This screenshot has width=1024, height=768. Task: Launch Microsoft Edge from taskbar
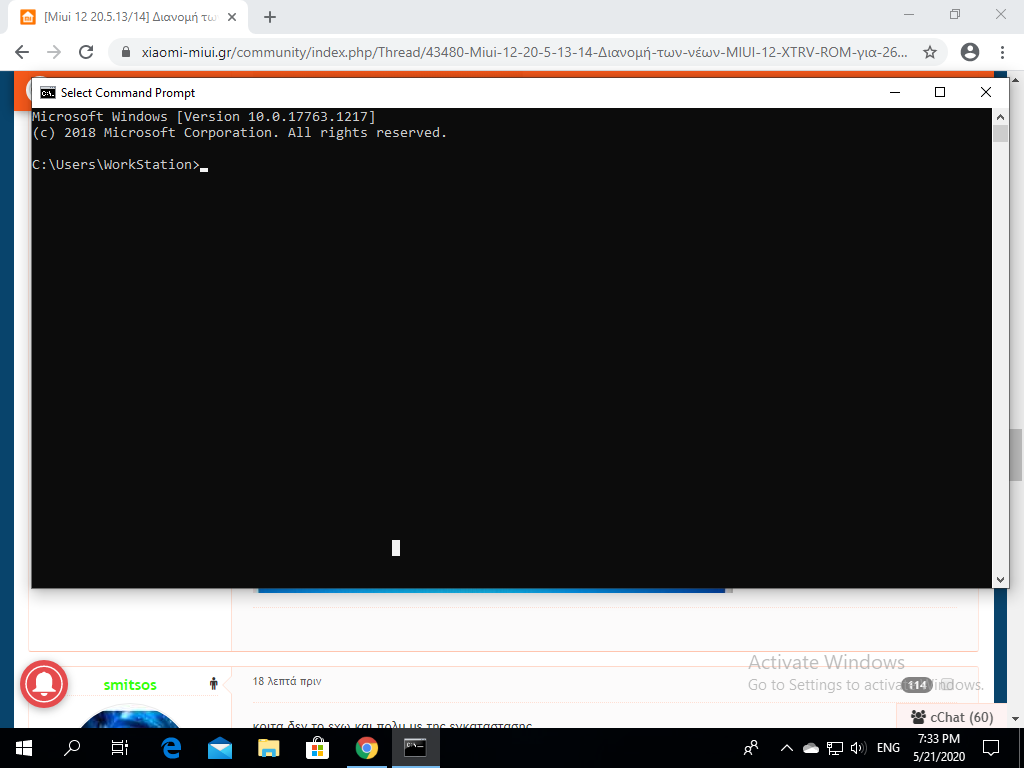pyautogui.click(x=171, y=748)
